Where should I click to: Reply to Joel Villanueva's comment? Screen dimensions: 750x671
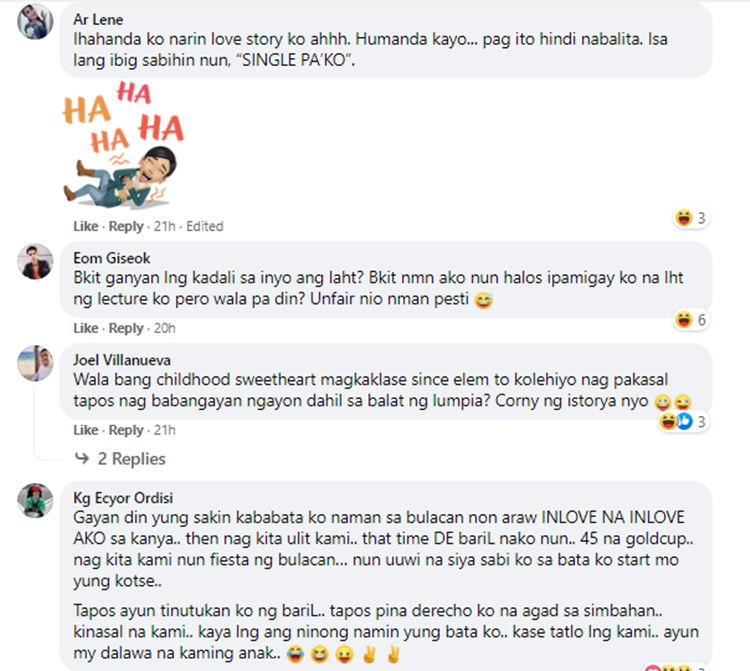126,430
